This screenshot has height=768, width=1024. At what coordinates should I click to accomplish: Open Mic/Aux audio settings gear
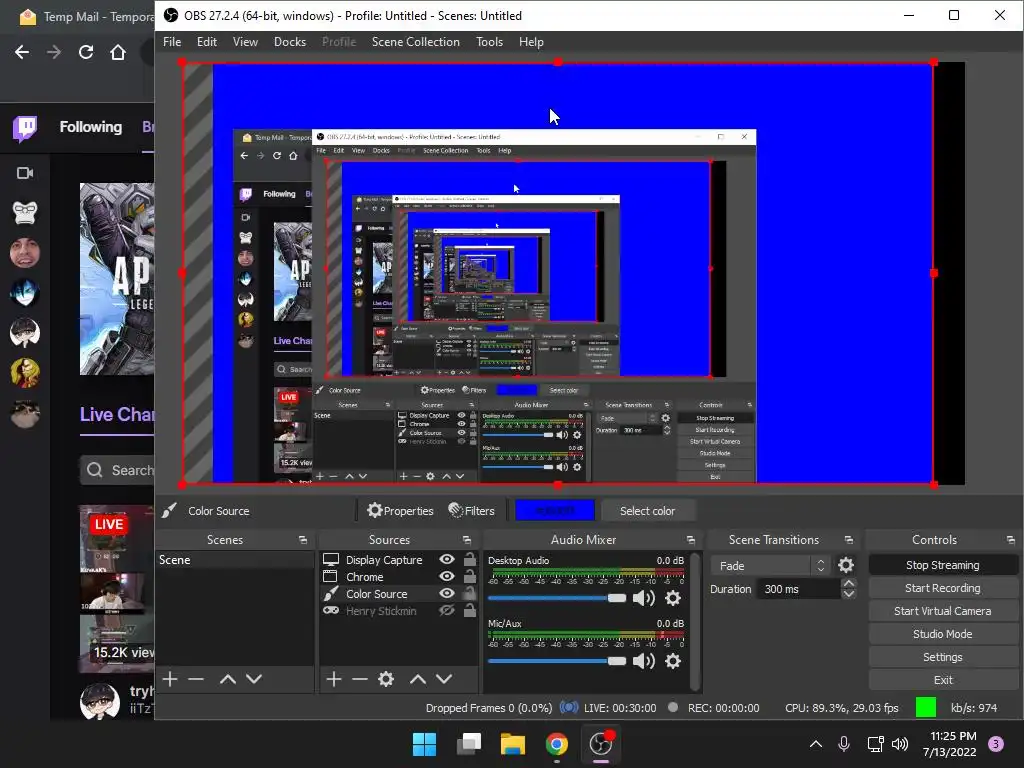(x=673, y=661)
